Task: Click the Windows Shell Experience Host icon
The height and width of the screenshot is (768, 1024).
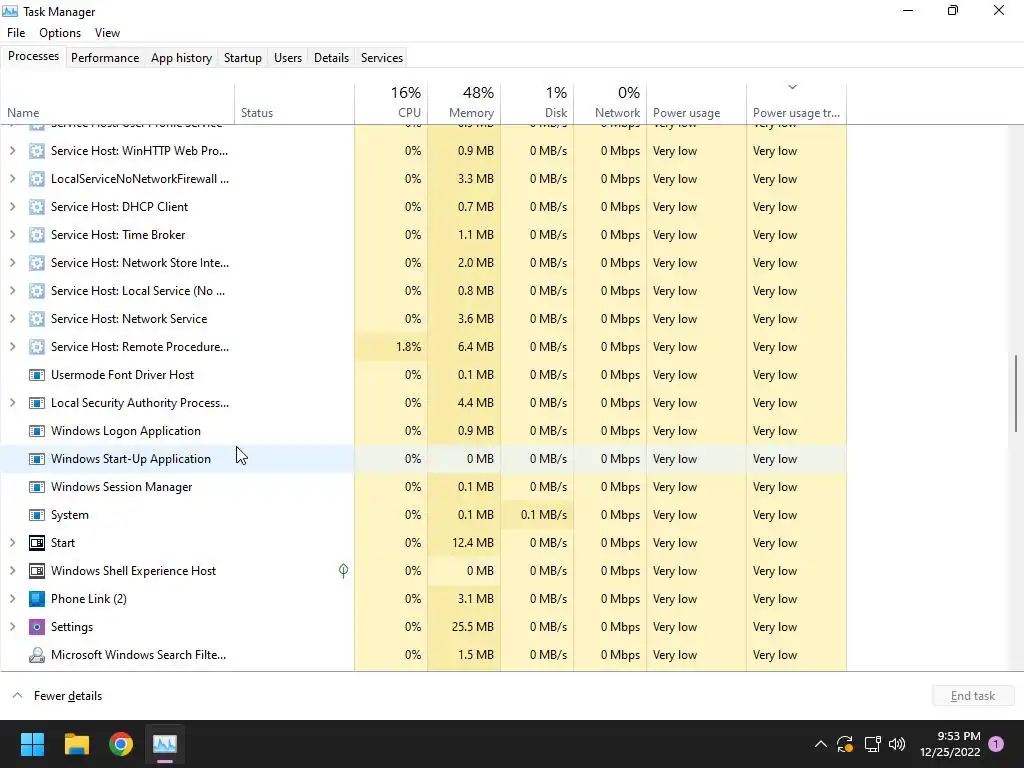Action: (x=37, y=571)
